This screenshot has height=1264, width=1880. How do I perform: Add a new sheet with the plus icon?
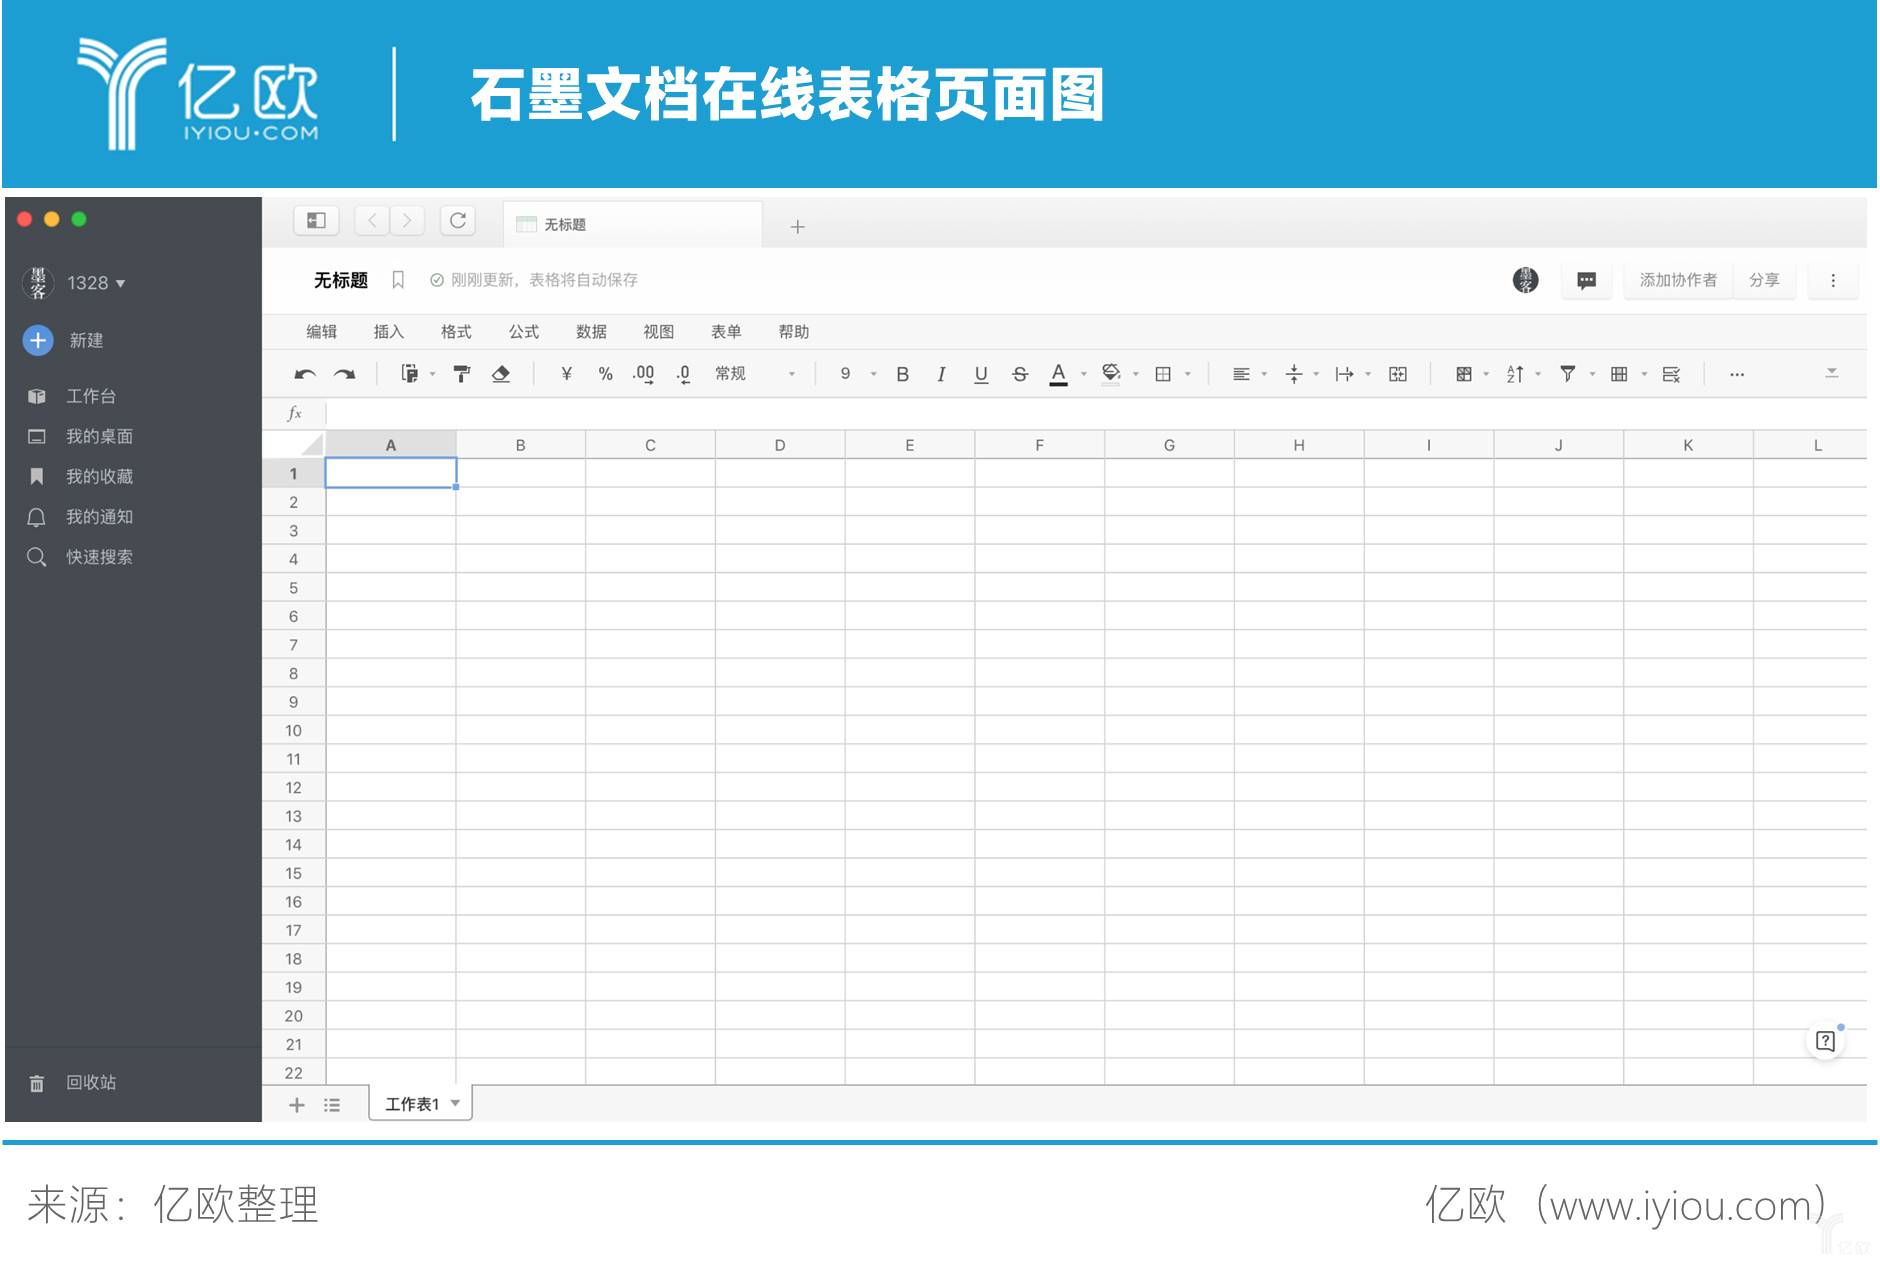[296, 1104]
